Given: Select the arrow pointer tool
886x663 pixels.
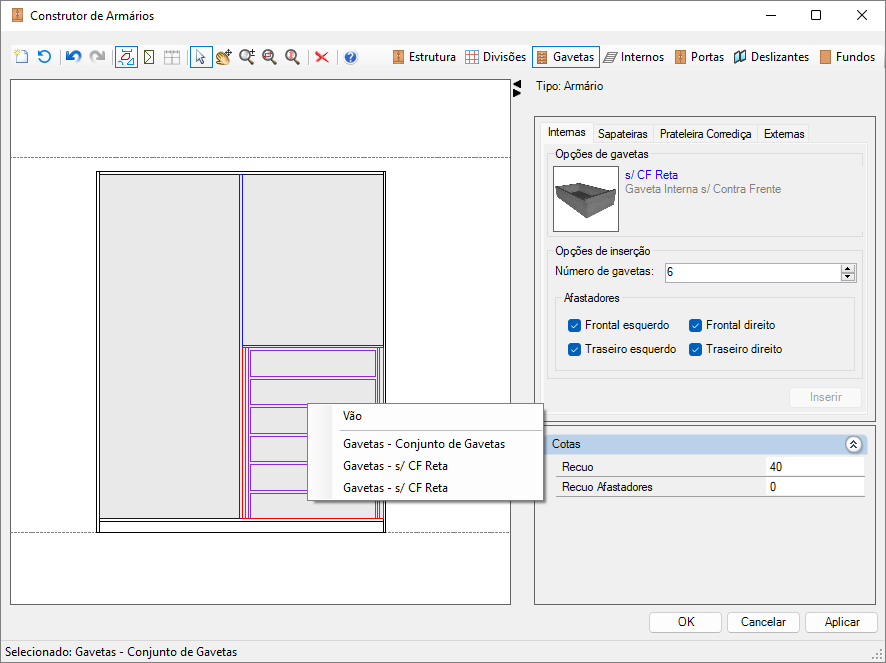Looking at the screenshot, I should pos(201,57).
